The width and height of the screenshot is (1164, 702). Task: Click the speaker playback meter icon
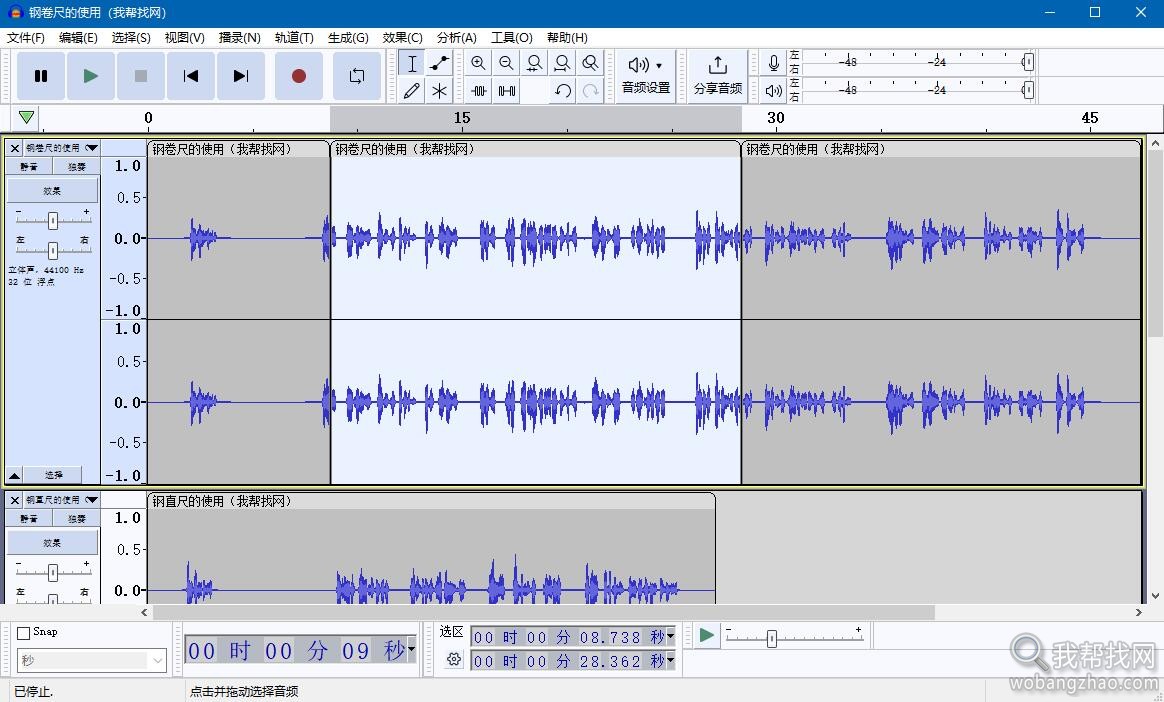(x=774, y=91)
